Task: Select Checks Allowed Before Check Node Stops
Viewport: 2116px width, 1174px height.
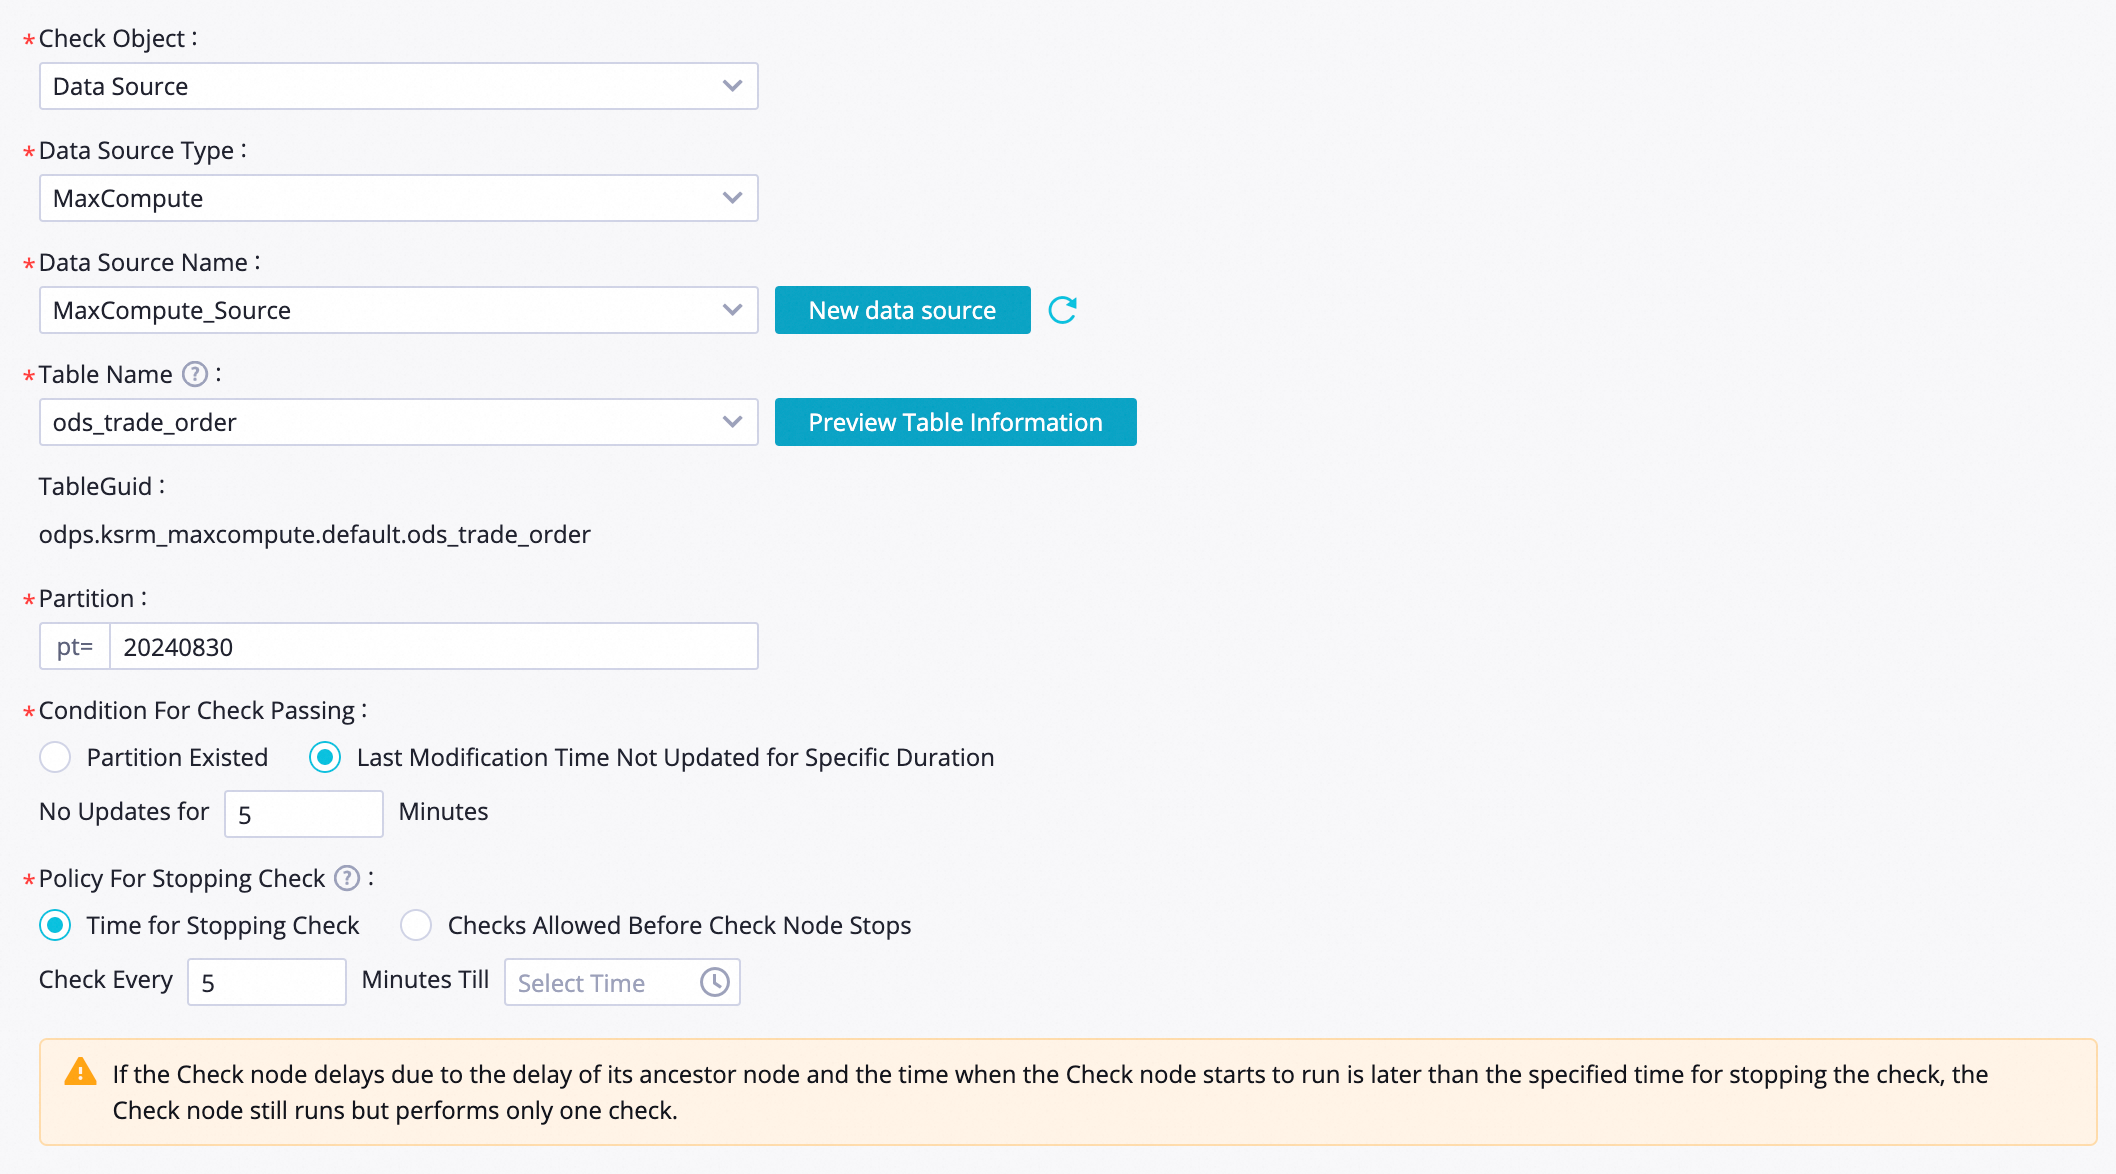Action: (x=416, y=925)
